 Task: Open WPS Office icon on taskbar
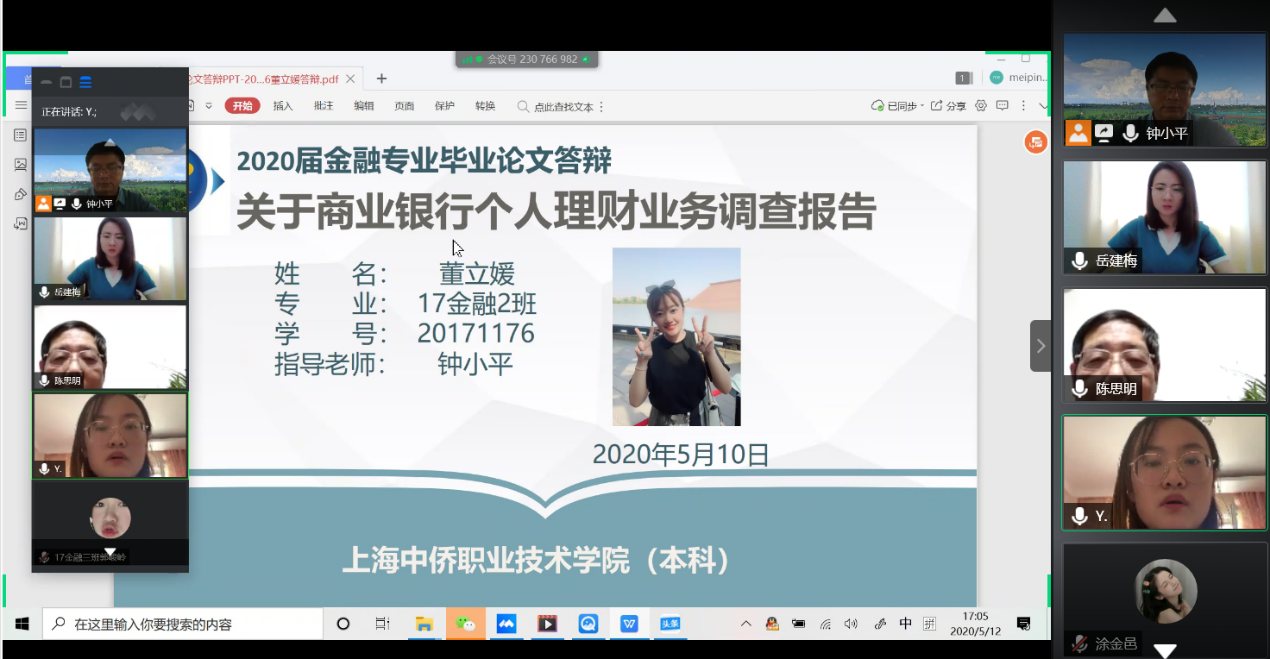(x=629, y=624)
